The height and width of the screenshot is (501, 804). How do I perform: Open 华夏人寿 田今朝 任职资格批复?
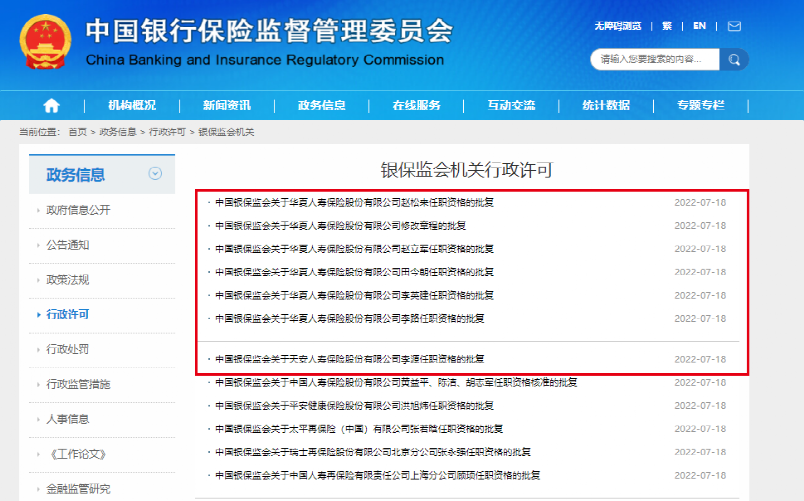coord(354,272)
